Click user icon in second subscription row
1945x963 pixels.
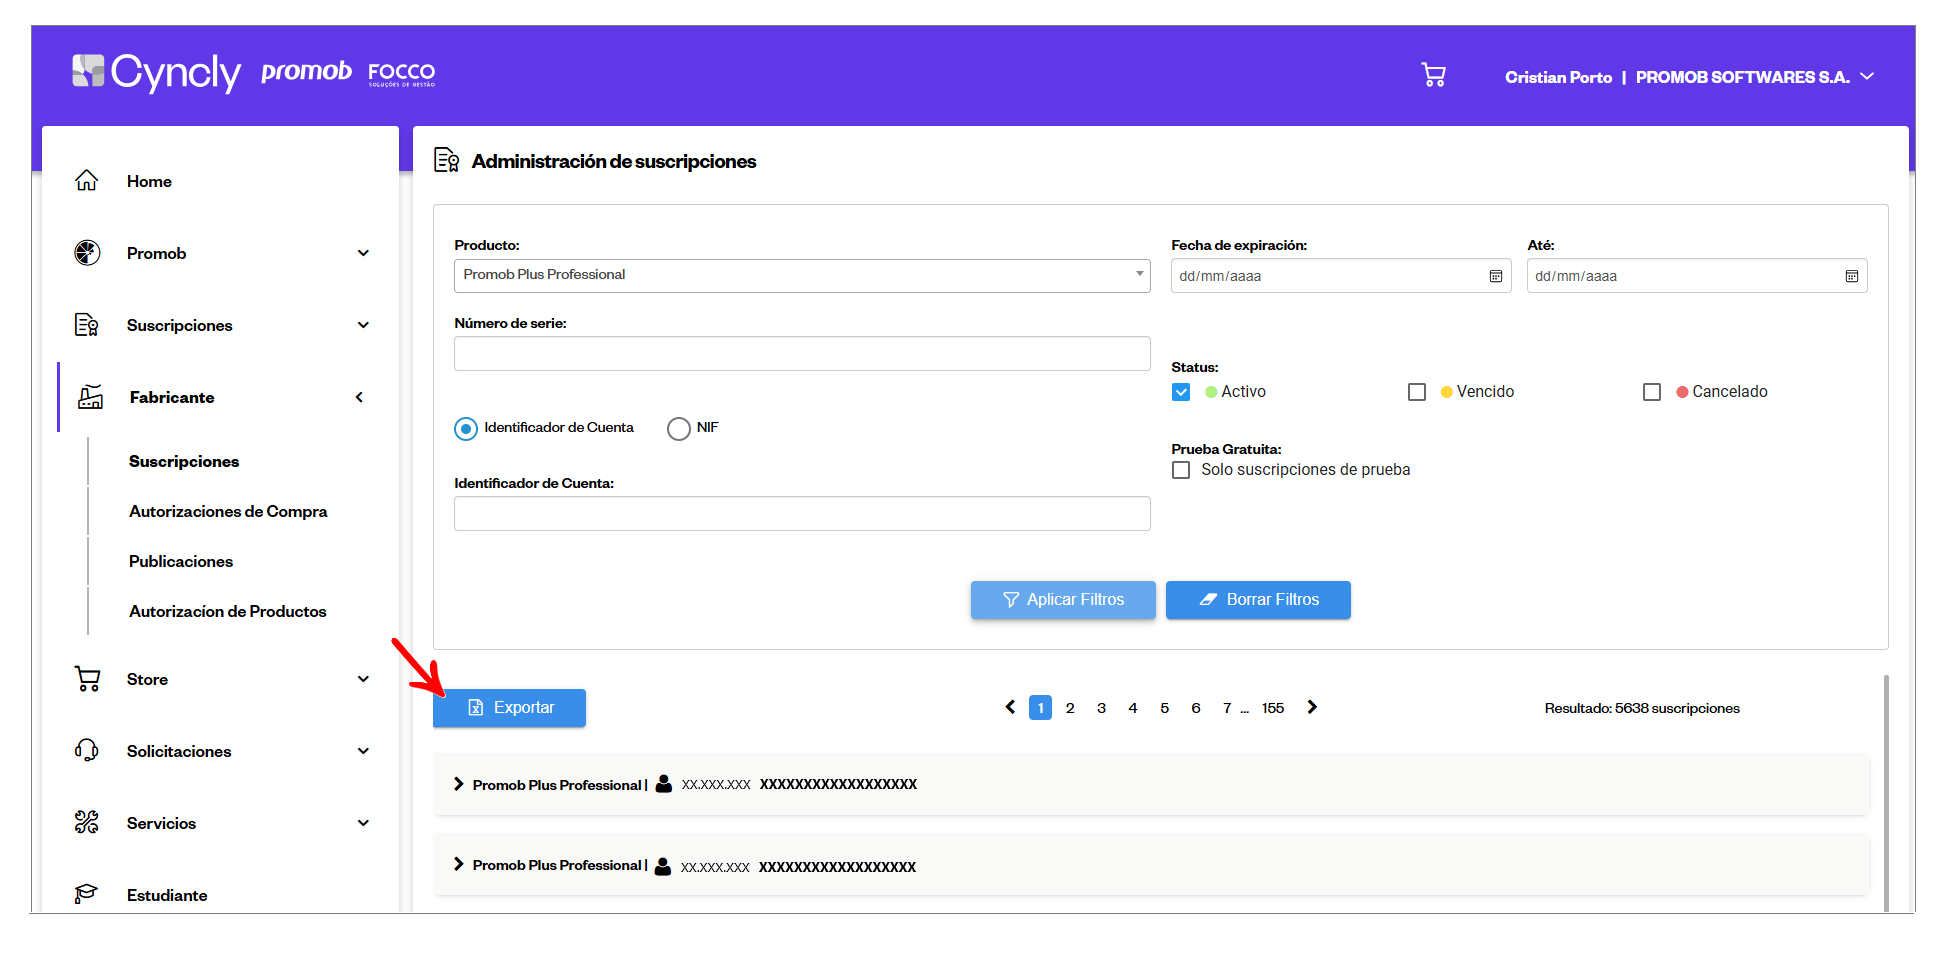(663, 866)
